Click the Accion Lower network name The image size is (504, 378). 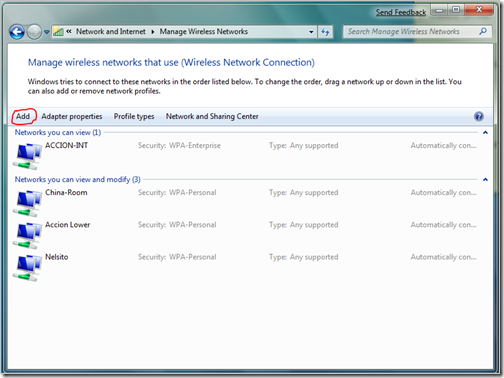pos(67,225)
